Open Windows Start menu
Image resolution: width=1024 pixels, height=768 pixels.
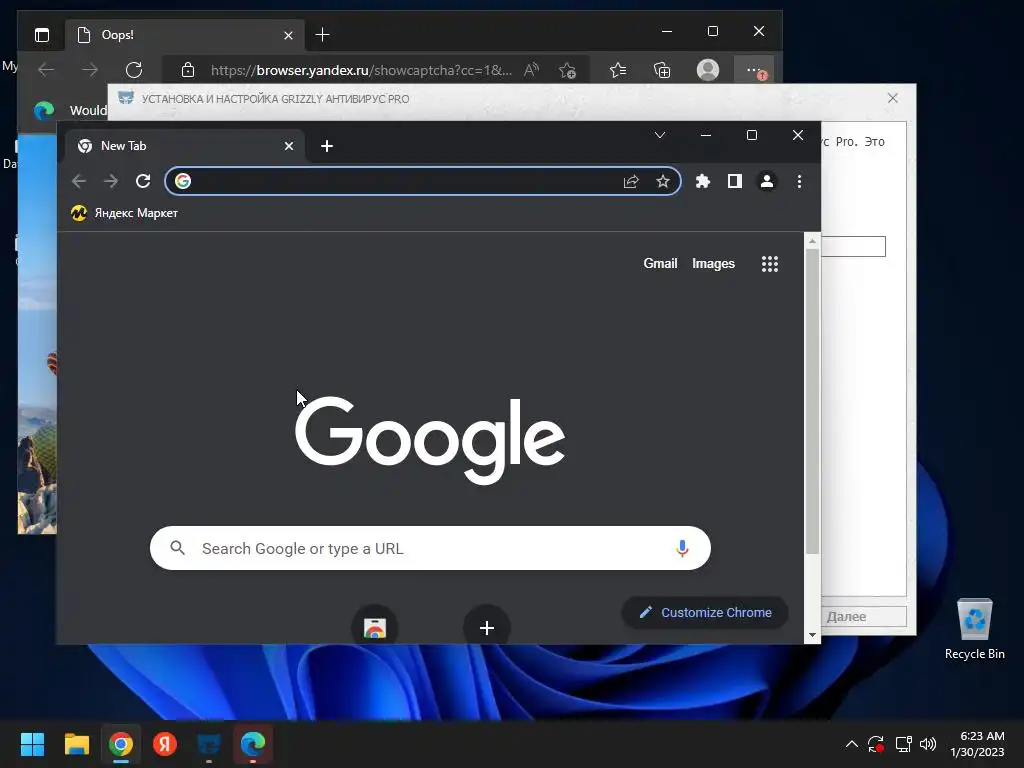(x=32, y=744)
